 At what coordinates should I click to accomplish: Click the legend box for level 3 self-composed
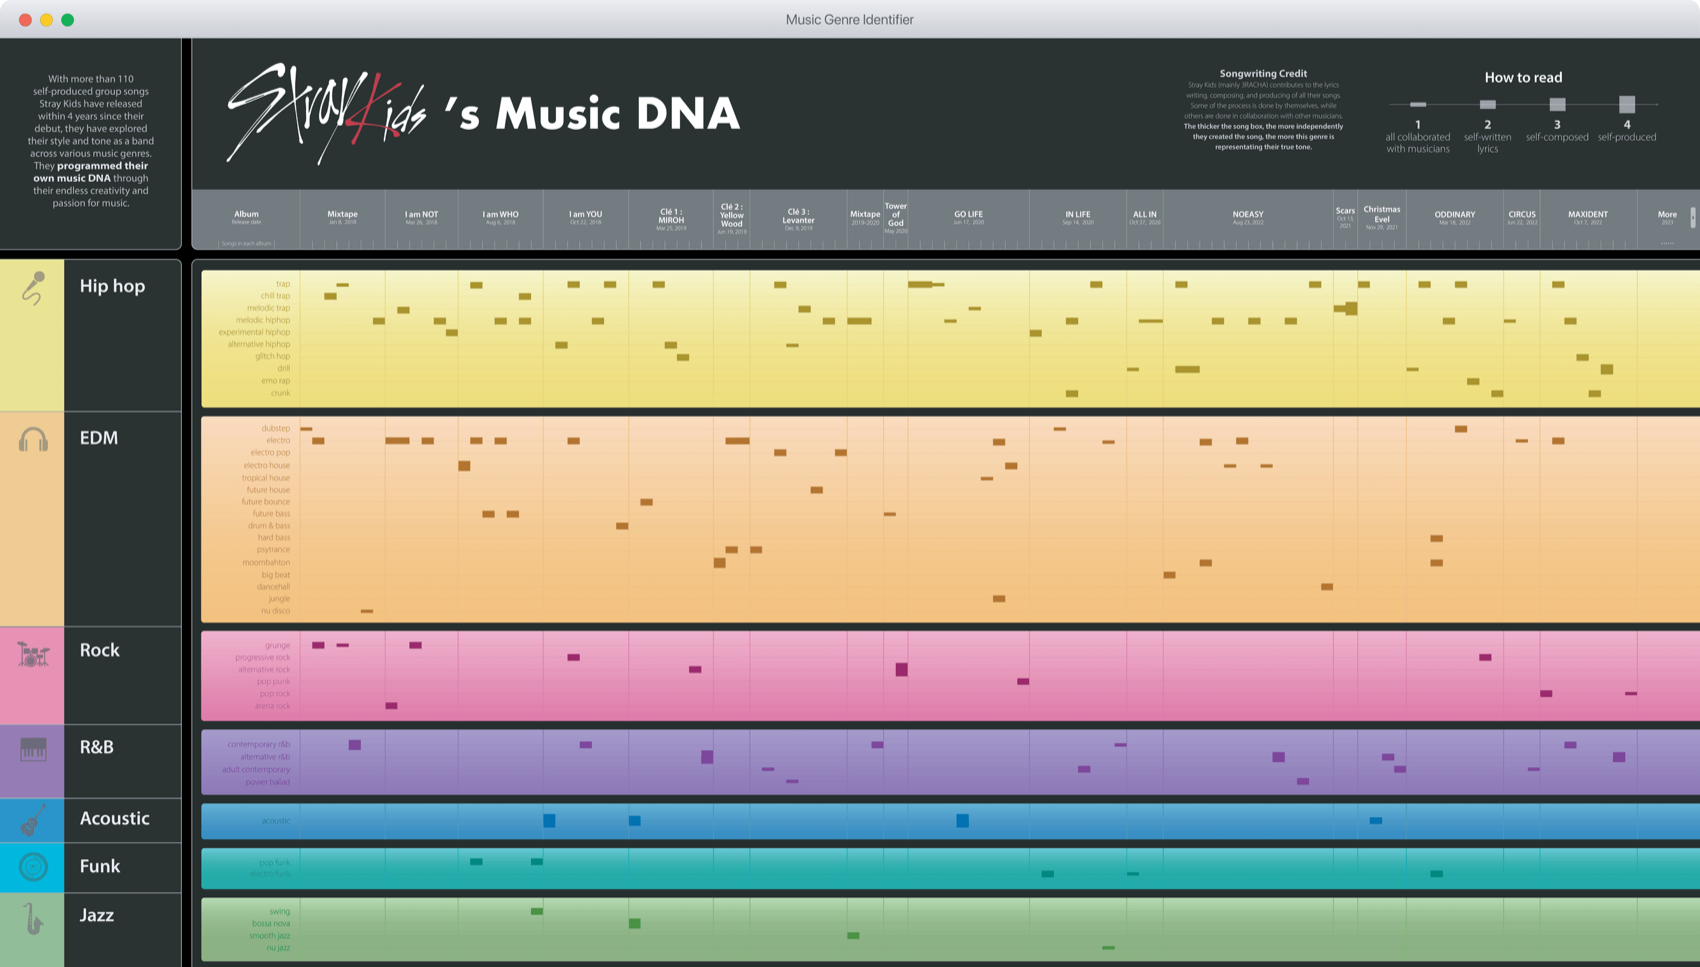(x=1557, y=104)
